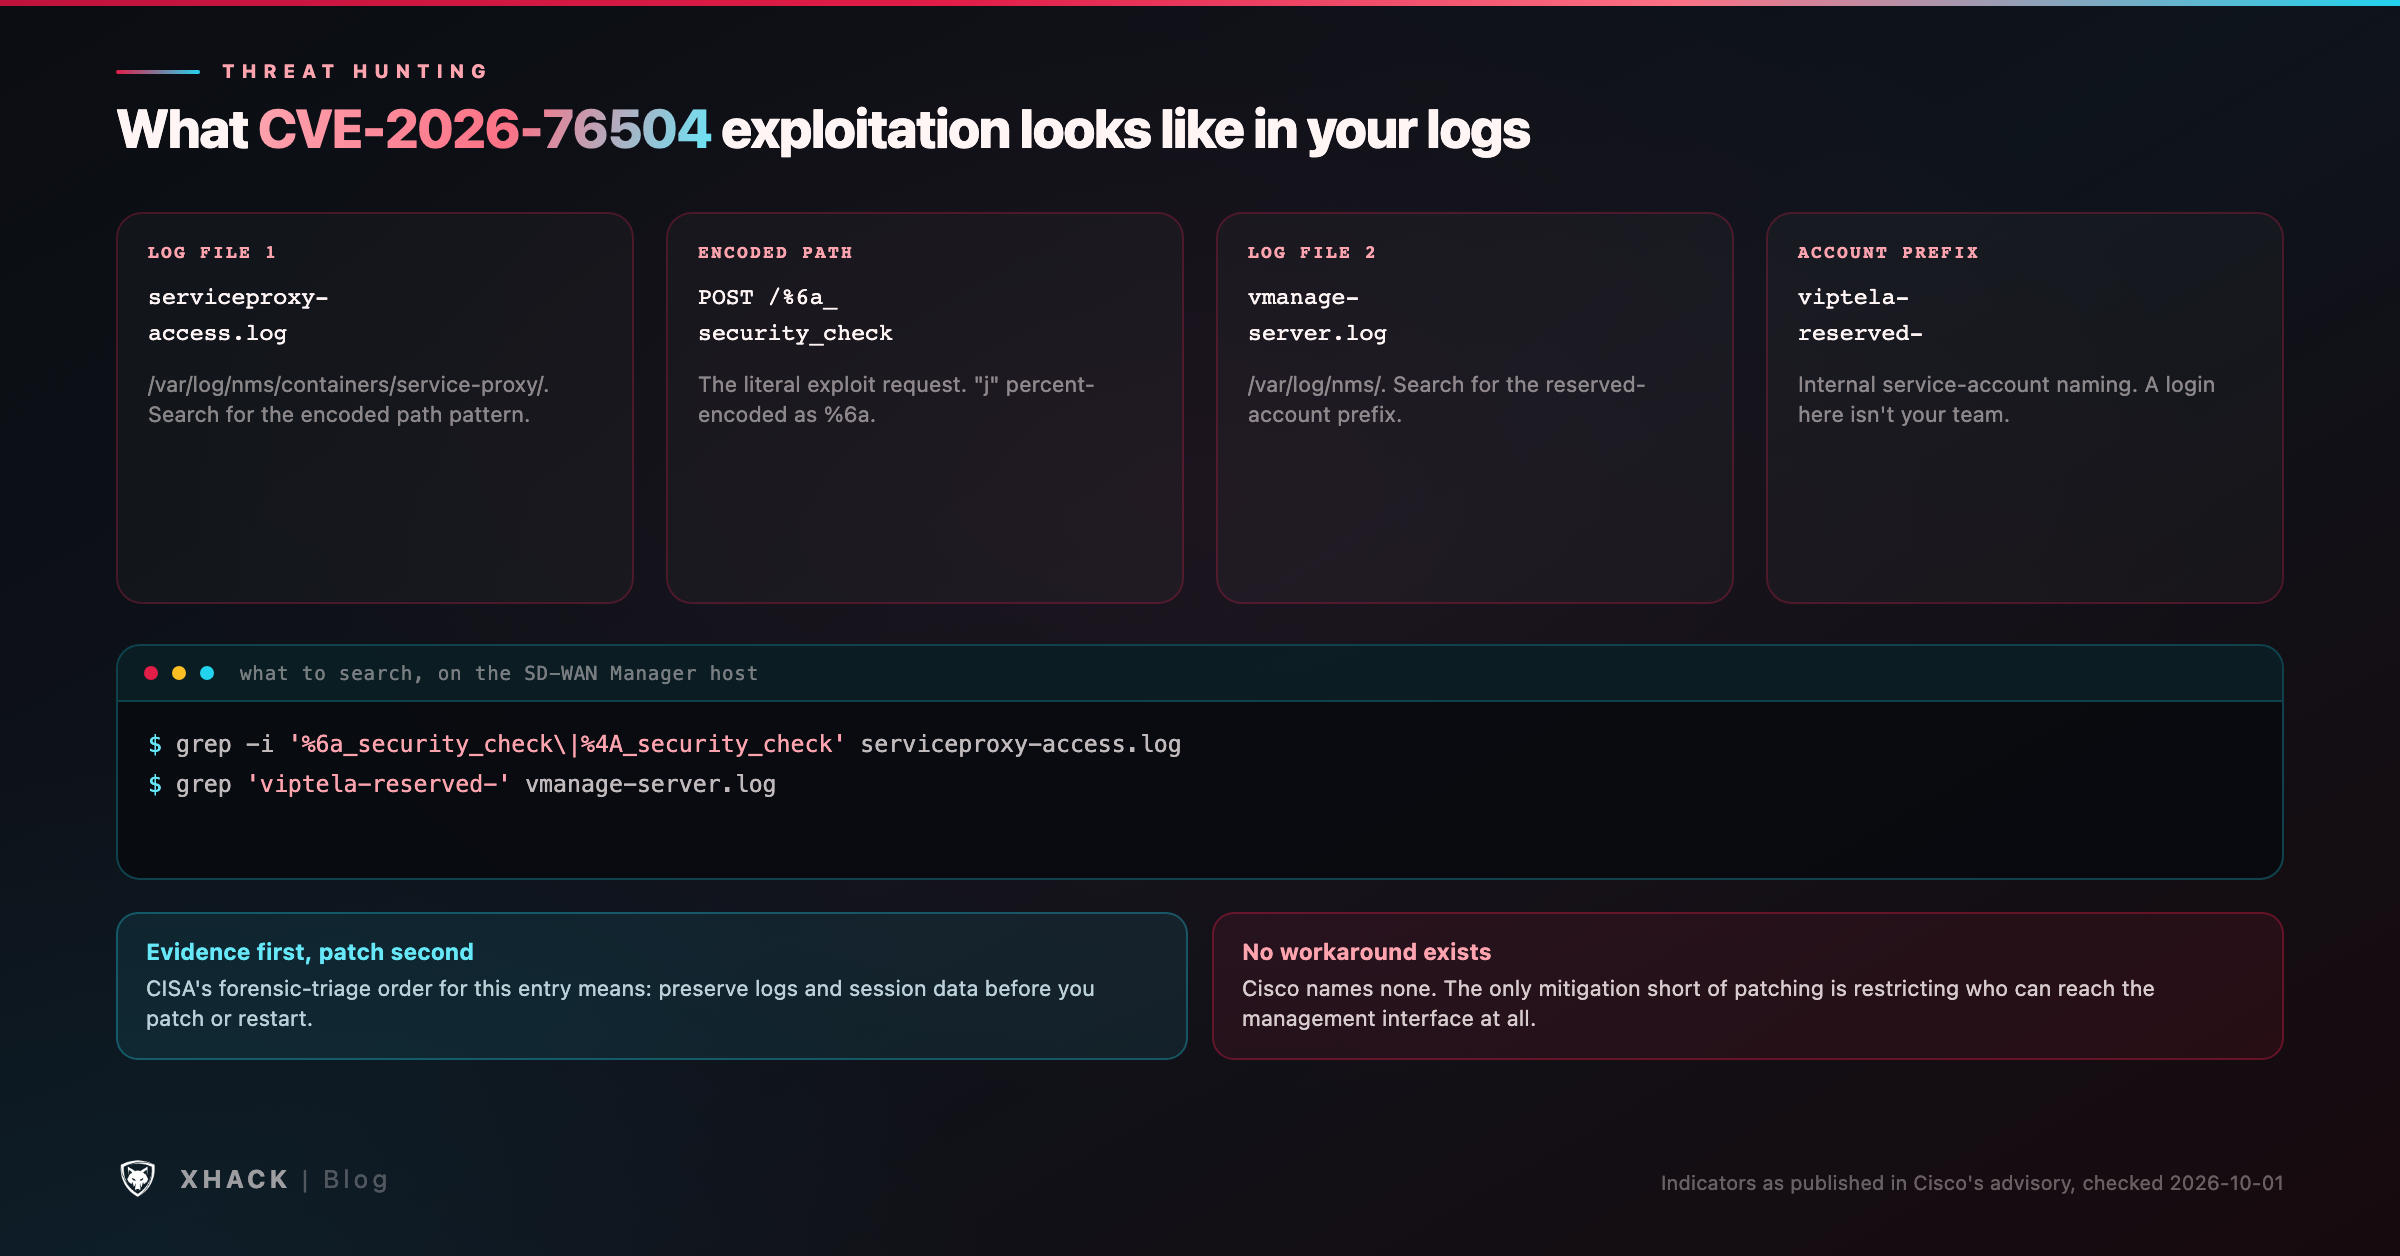
Task: Click the THREAT HUNTING section label
Action: pyautogui.click(x=355, y=71)
